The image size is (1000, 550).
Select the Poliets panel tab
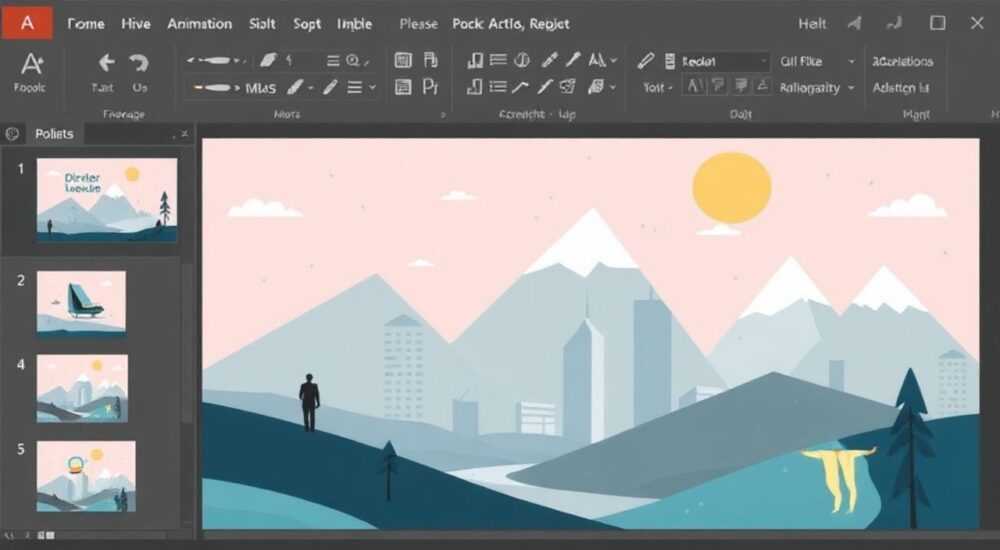tap(54, 134)
